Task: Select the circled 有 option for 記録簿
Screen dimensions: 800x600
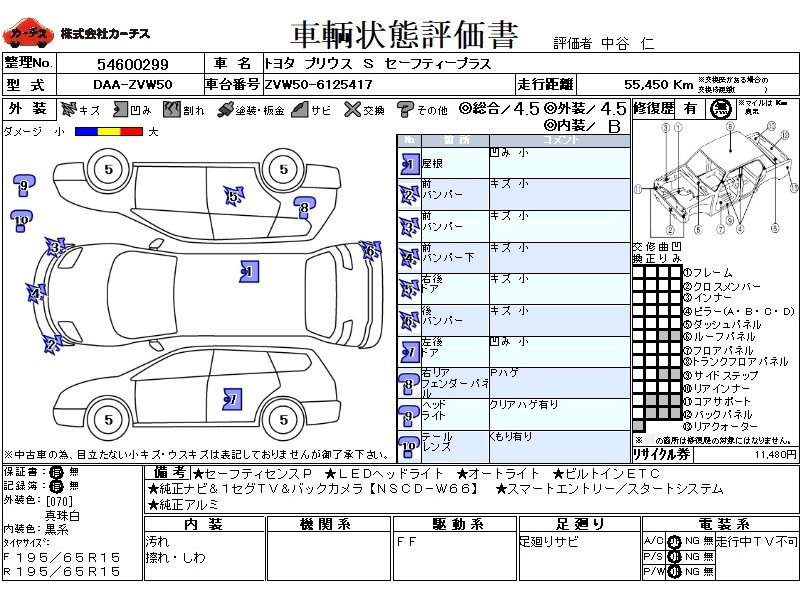Action: 56,486
